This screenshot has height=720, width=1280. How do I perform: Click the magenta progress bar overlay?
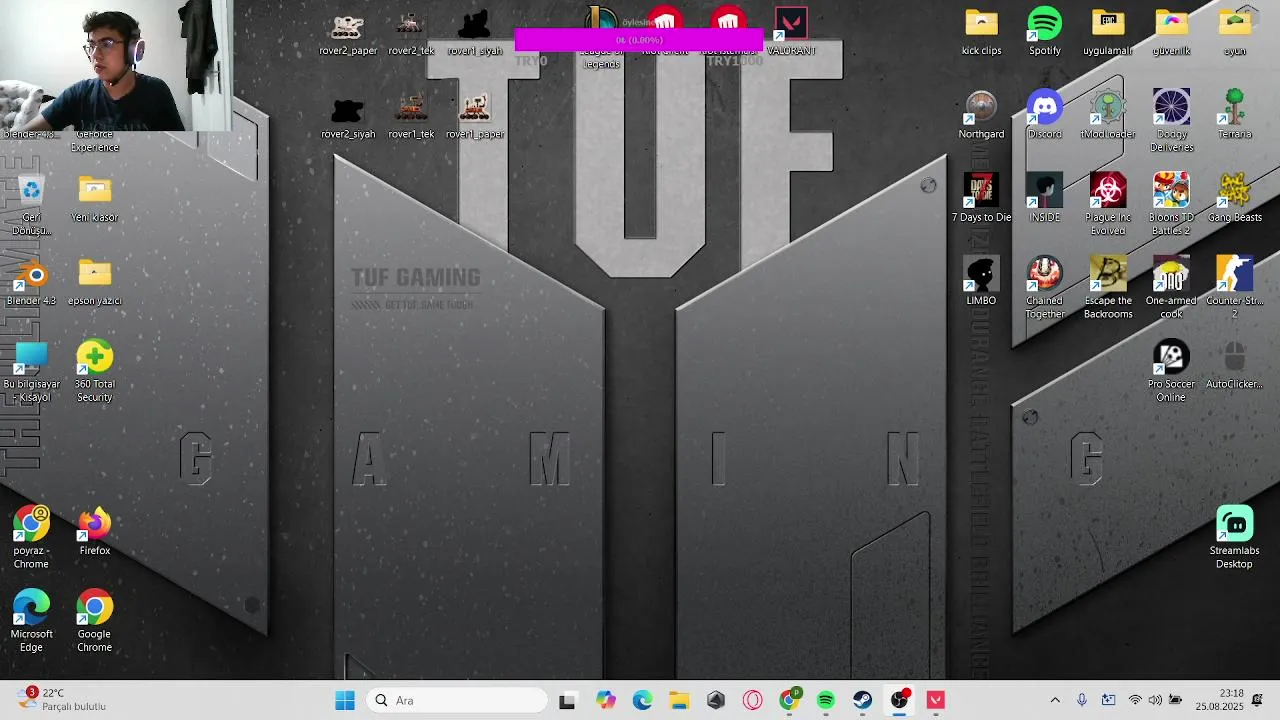(639, 40)
